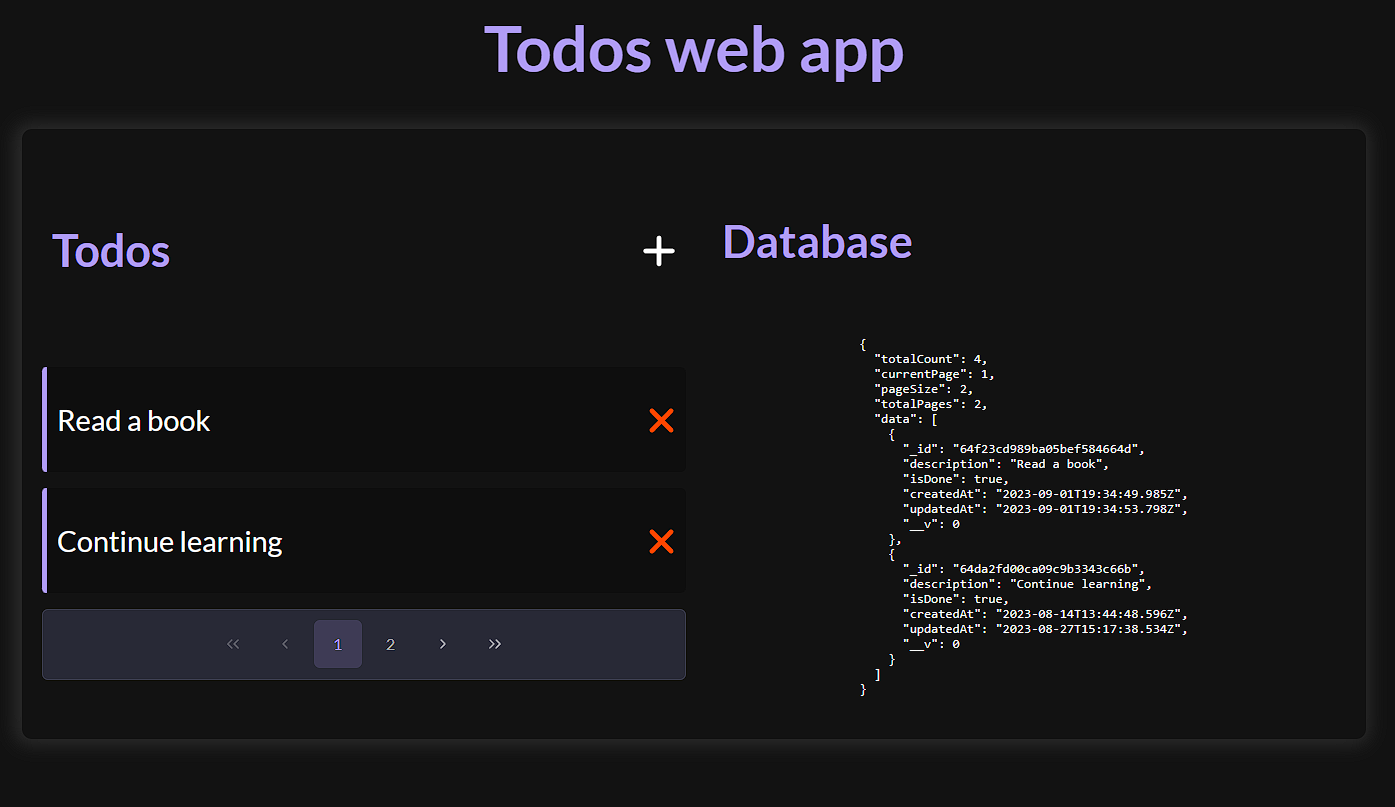Click the "currentPage": 1 line
1395x807 pixels.
point(934,374)
